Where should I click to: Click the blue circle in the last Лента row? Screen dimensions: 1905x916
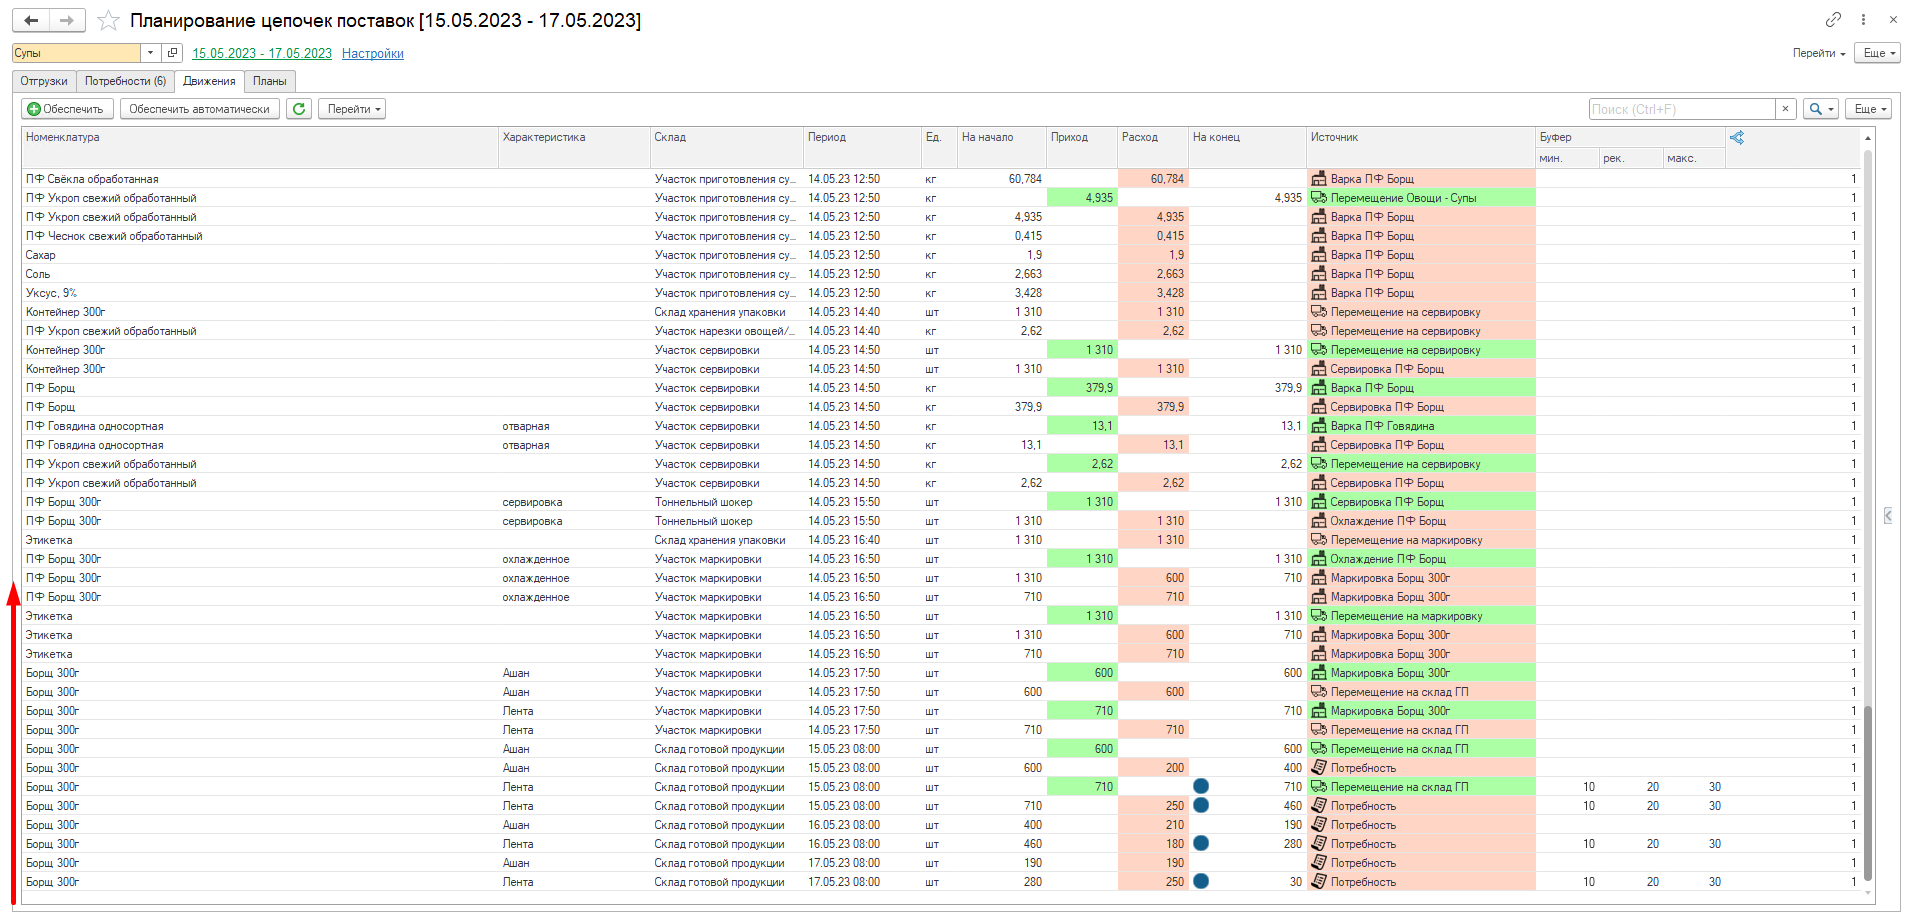pyautogui.click(x=1201, y=881)
